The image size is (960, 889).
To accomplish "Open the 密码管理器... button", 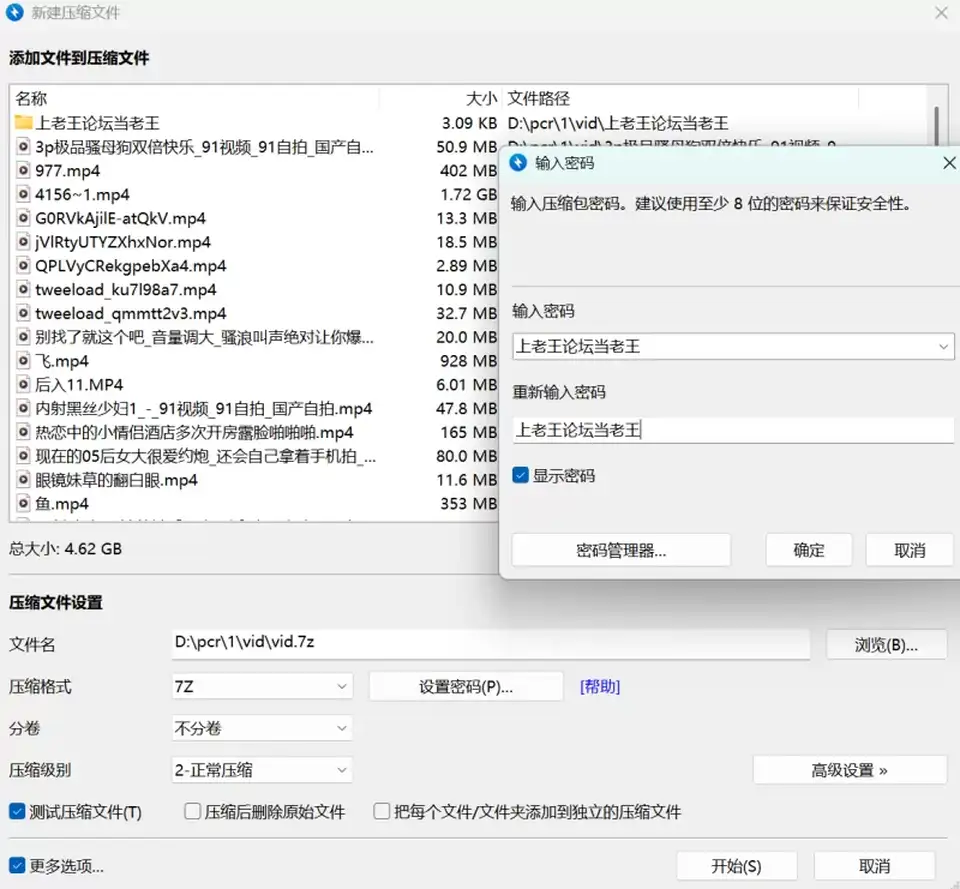I will pyautogui.click(x=621, y=550).
